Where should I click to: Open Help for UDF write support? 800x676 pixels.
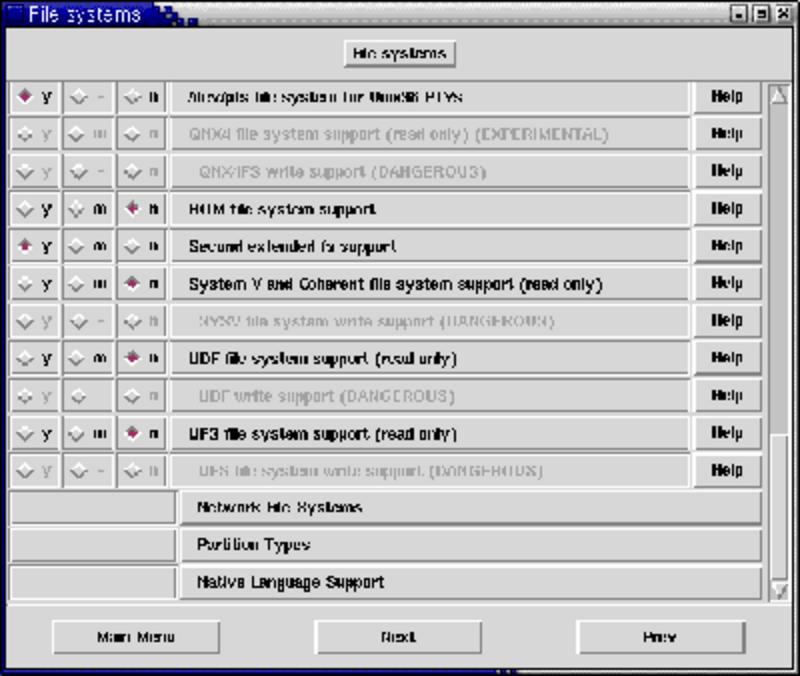[727, 396]
